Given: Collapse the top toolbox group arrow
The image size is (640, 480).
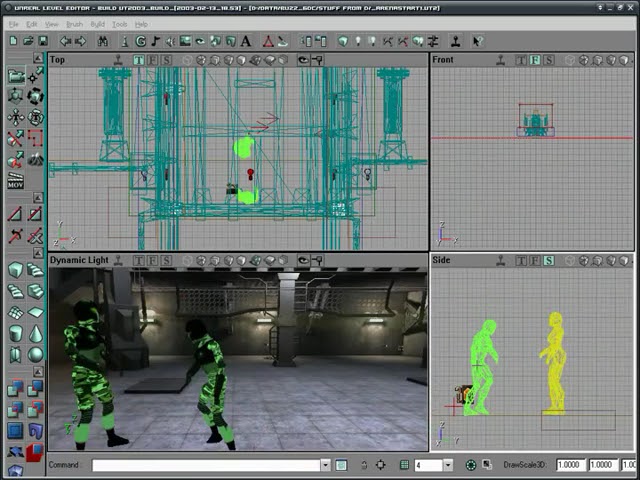Looking at the screenshot, I should pos(38,58).
